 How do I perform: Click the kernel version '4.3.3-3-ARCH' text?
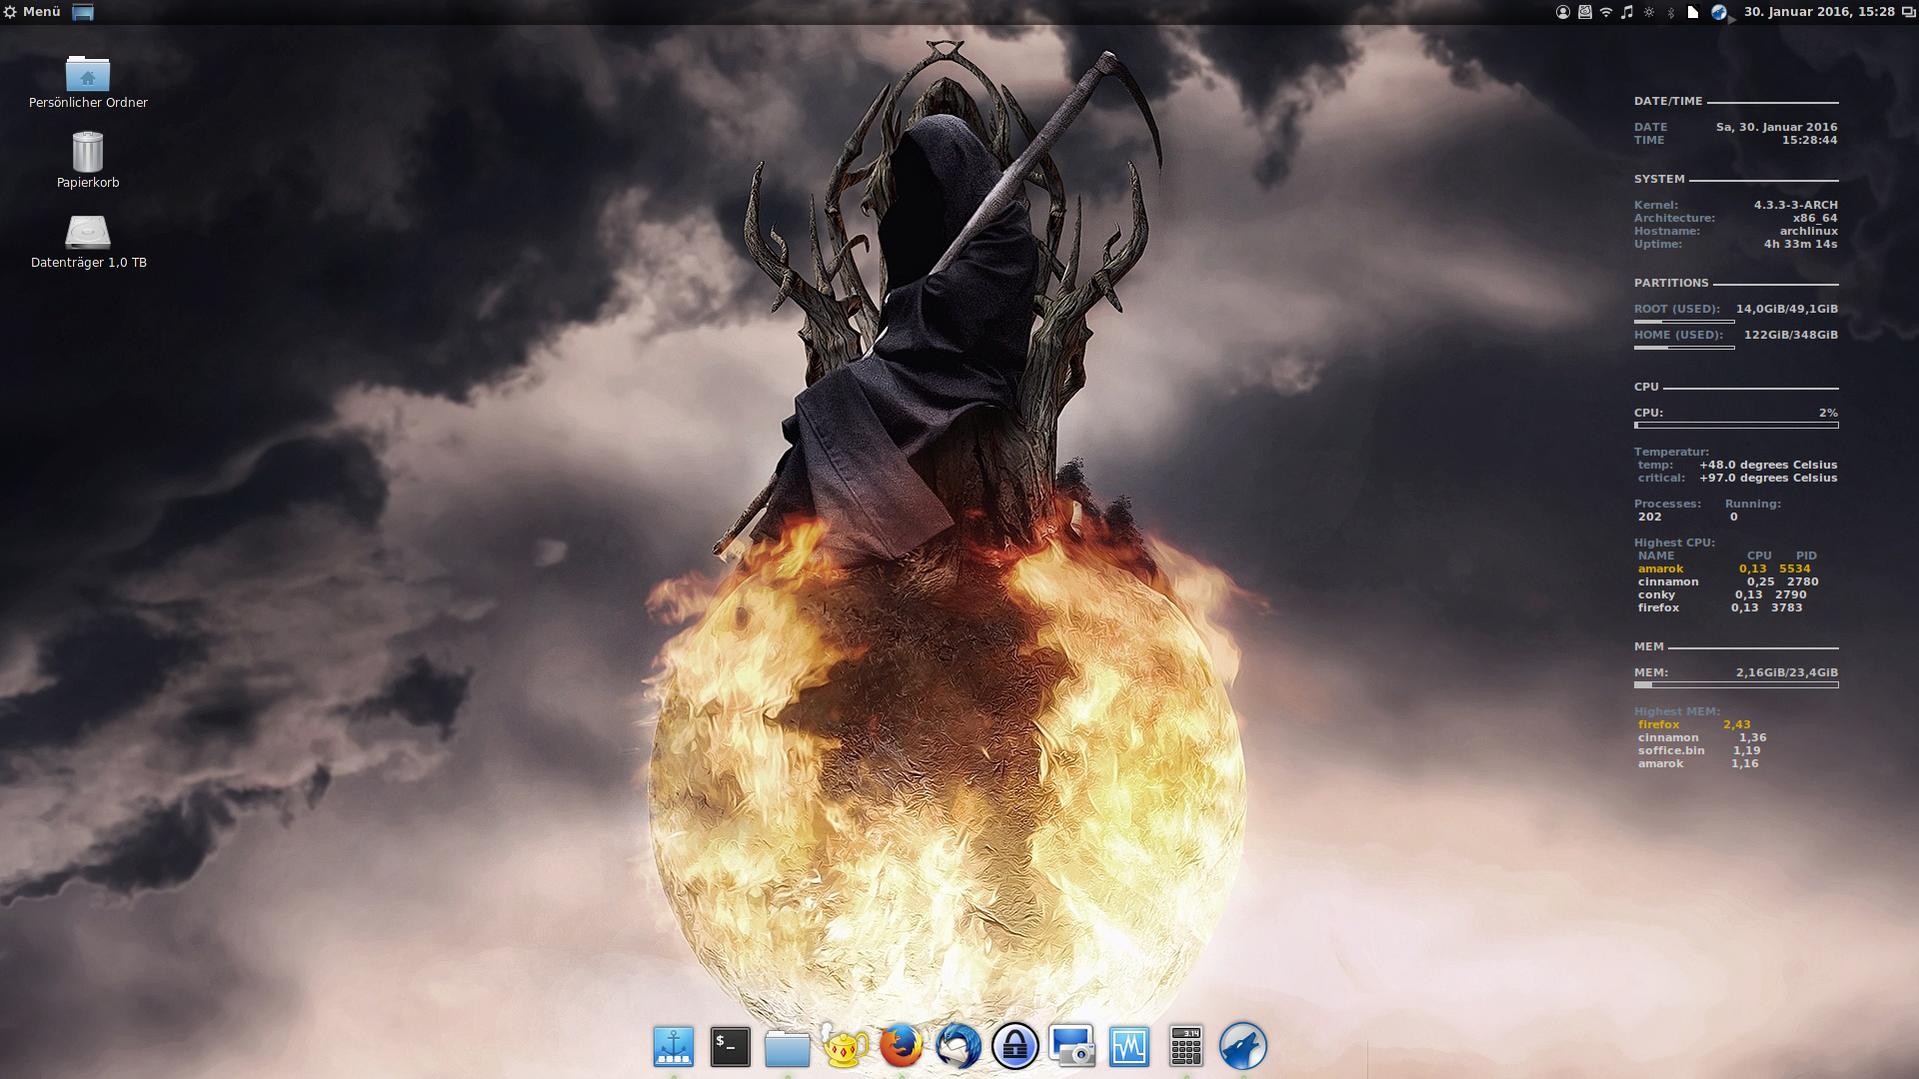pyautogui.click(x=1795, y=205)
